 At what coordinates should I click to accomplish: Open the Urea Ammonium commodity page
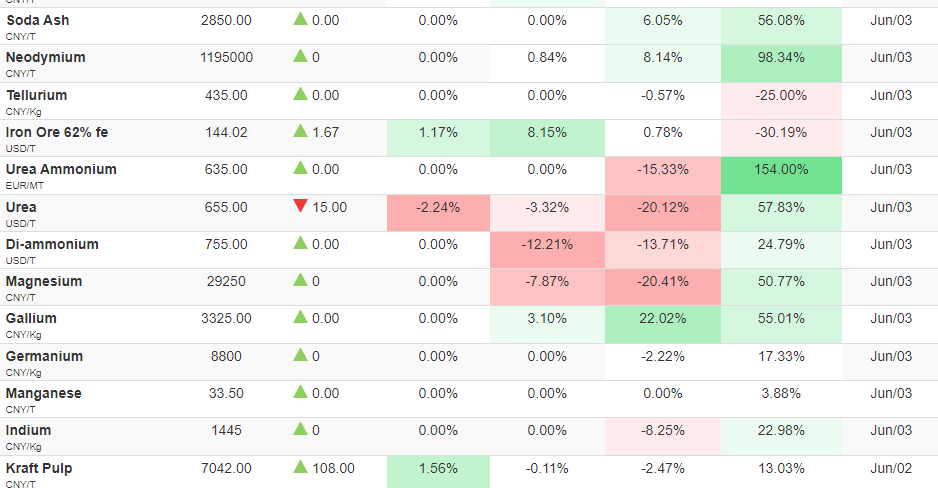pyautogui.click(x=61, y=169)
